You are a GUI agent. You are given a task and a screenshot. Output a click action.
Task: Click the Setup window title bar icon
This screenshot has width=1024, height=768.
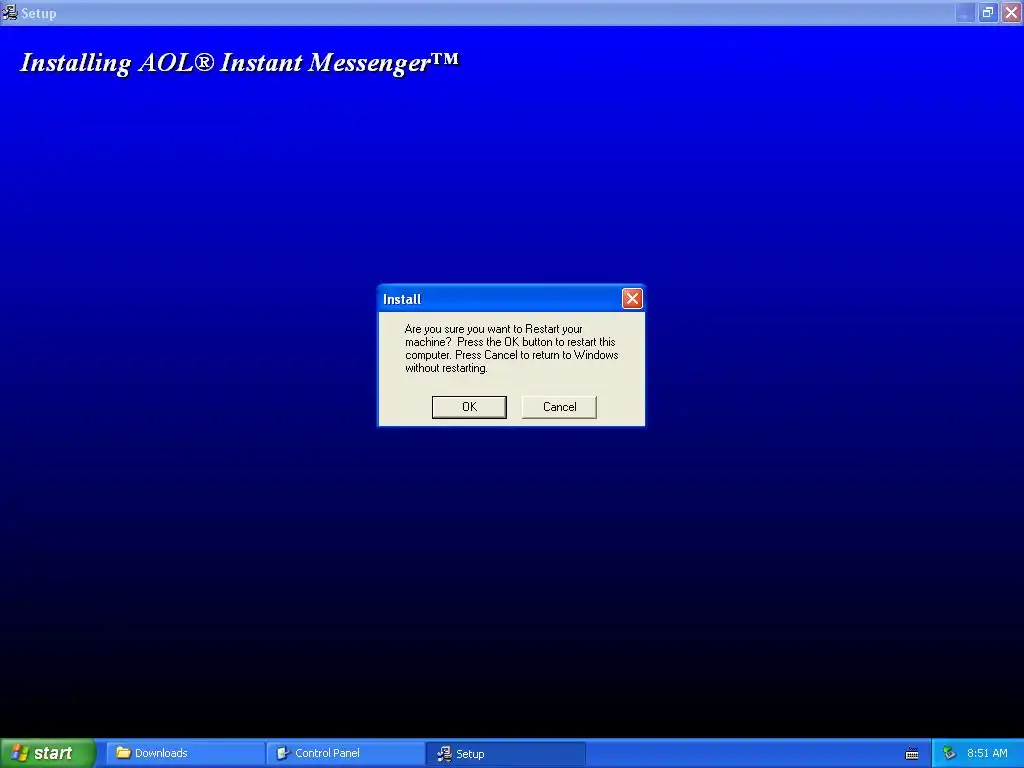tap(9, 12)
